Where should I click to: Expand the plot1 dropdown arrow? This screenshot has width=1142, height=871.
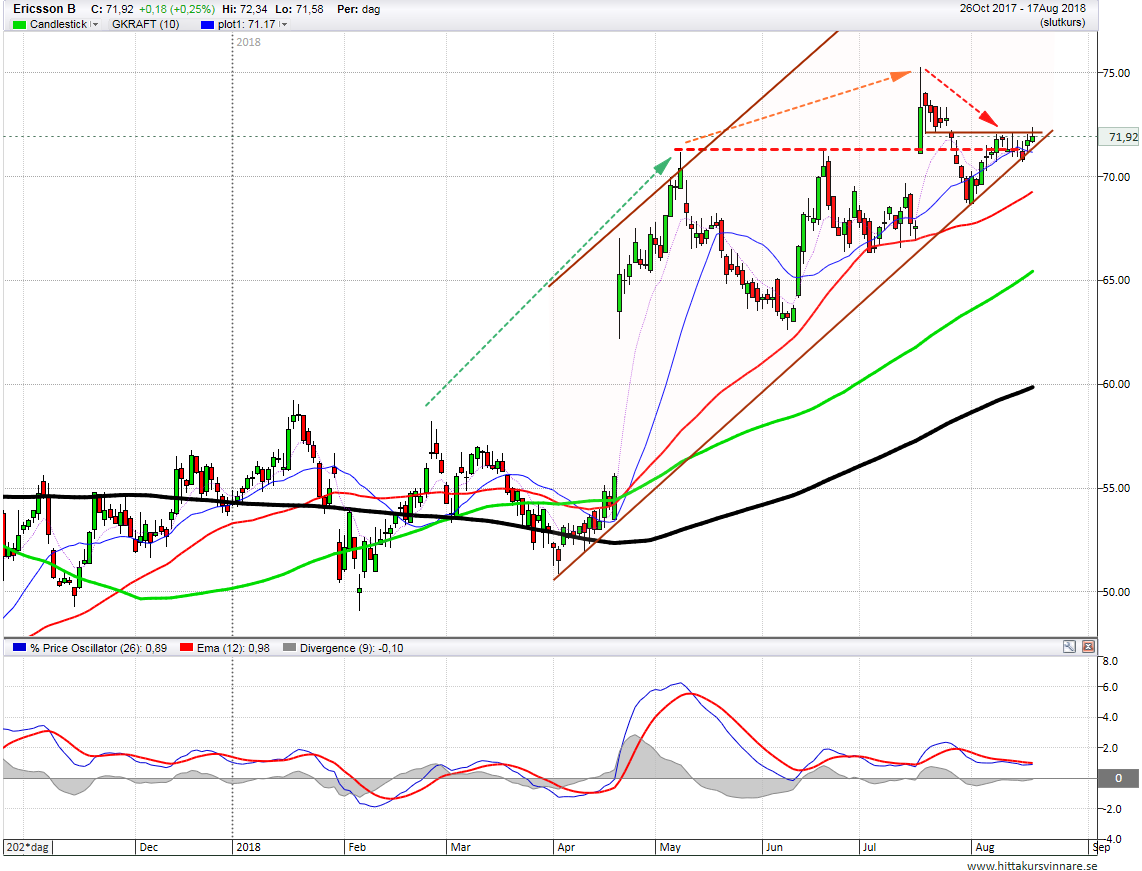[x=283, y=25]
